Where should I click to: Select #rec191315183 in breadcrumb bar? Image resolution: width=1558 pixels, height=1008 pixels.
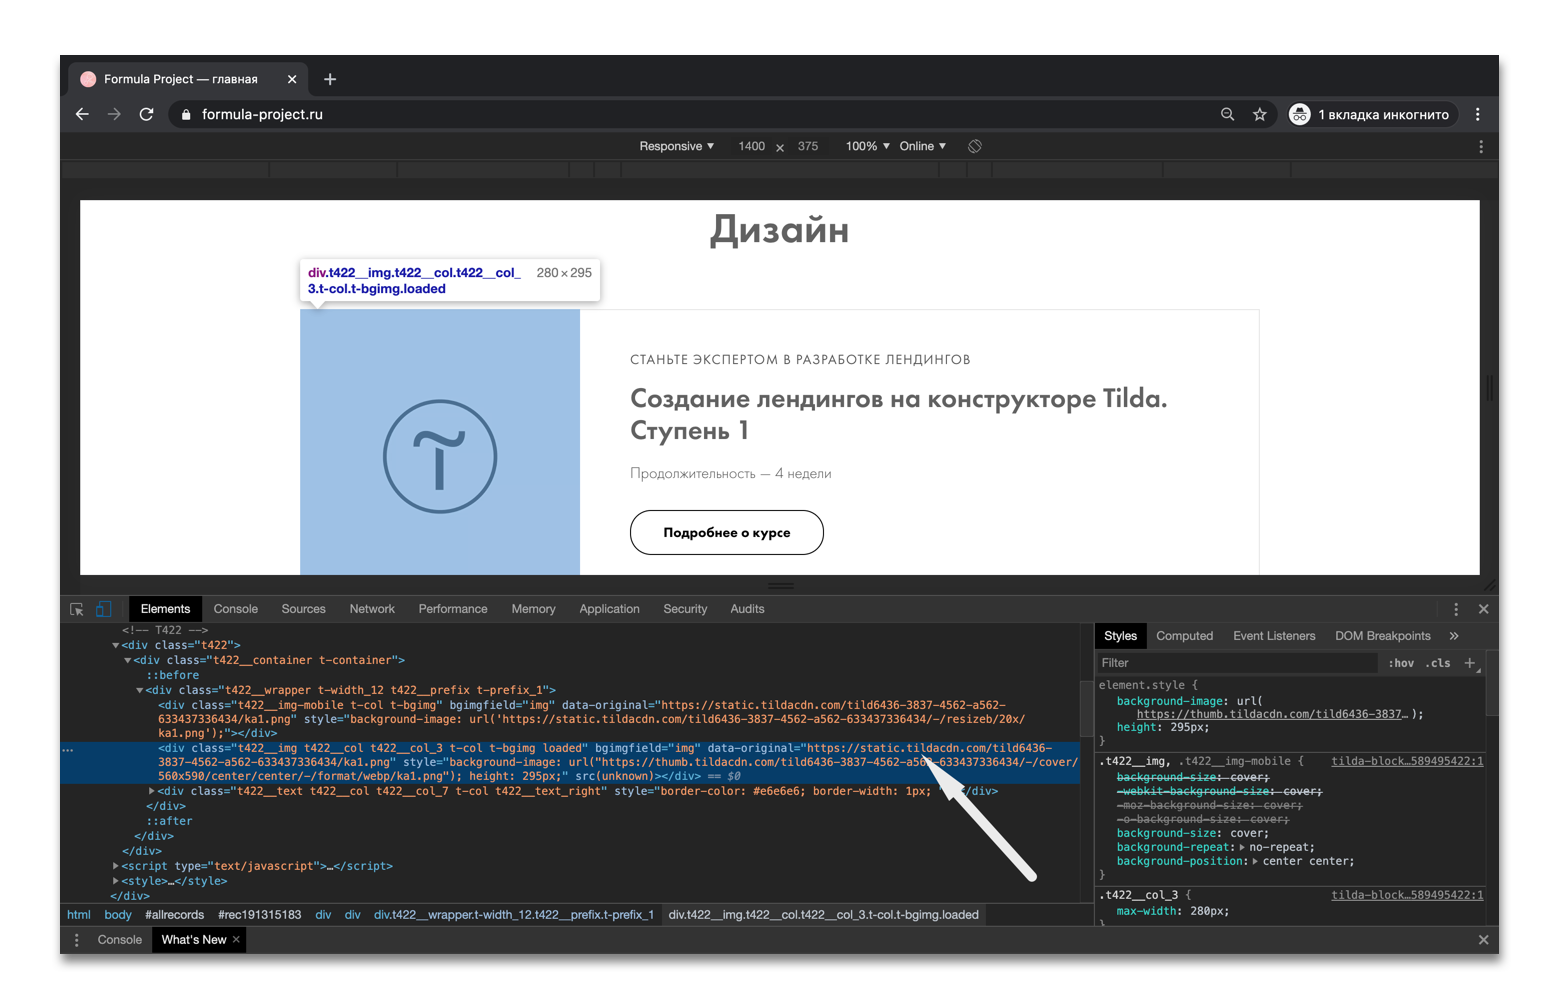coord(259,915)
